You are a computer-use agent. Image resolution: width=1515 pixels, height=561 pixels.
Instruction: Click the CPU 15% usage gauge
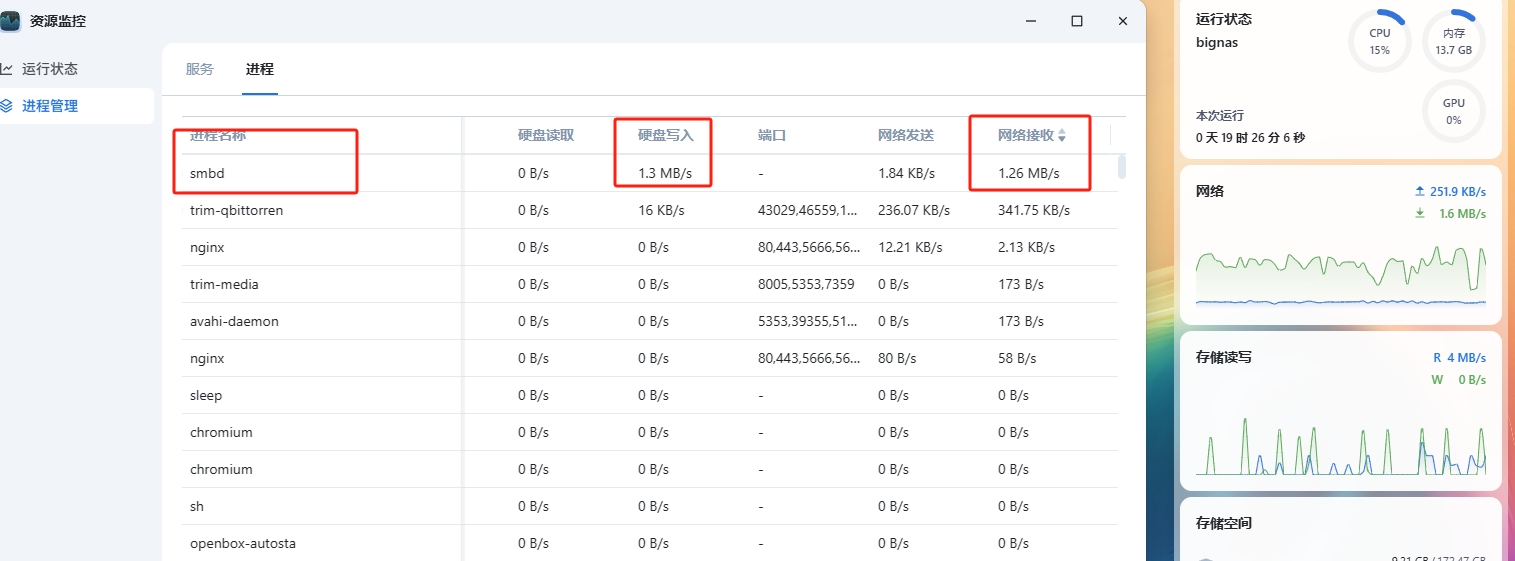click(x=1380, y=41)
